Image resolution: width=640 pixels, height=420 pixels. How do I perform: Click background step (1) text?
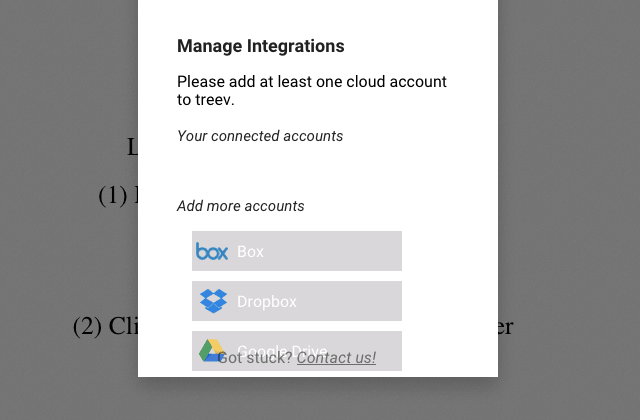117,194
